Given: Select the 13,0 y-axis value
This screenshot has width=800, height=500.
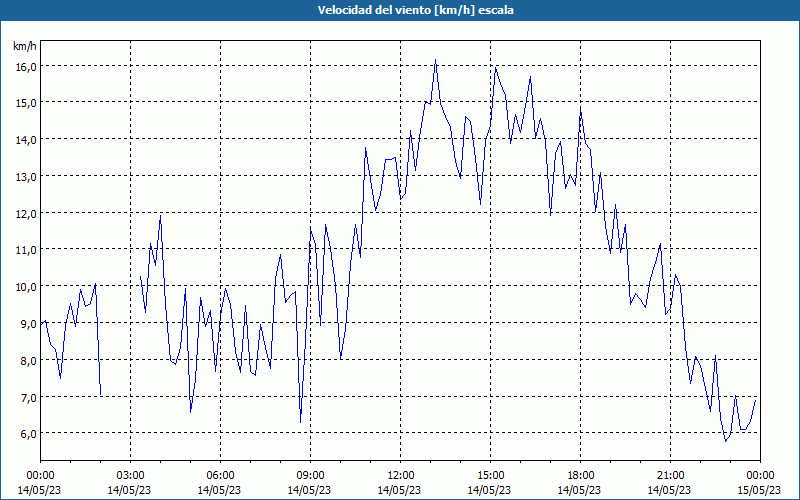Looking at the screenshot, I should pyautogui.click(x=26, y=177).
